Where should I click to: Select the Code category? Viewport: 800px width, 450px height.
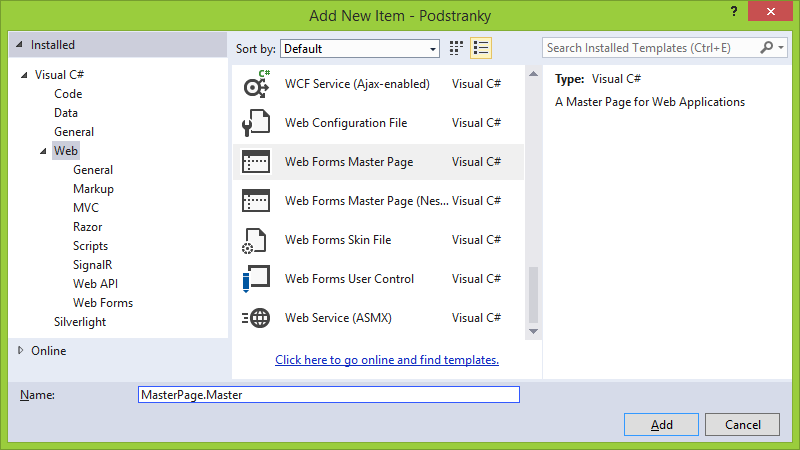68,94
